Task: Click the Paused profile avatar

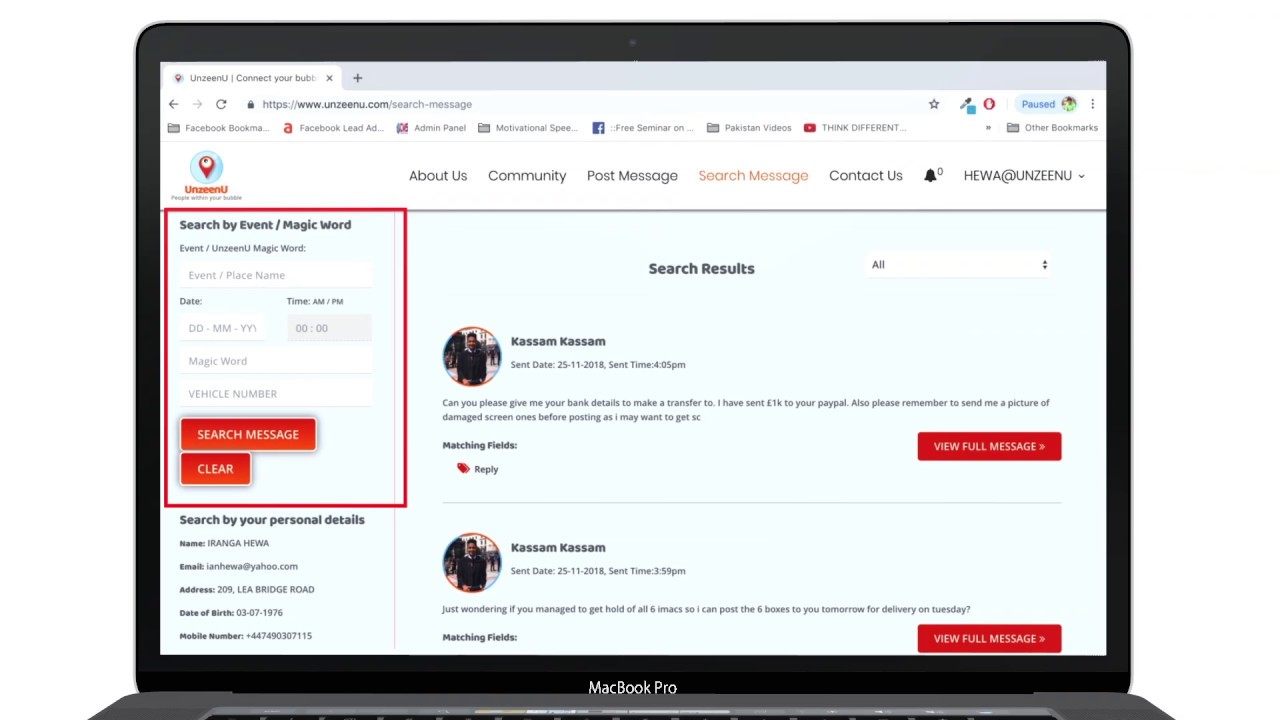Action: [x=1069, y=104]
